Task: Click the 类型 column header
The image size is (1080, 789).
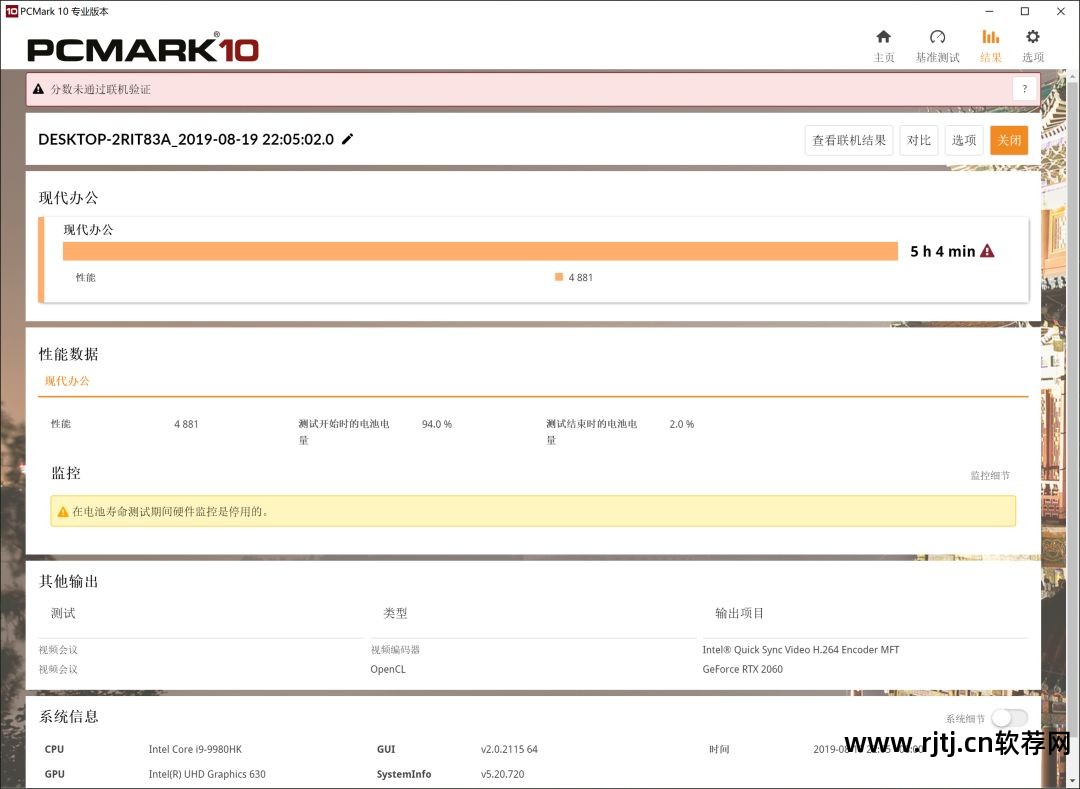Action: 395,613
